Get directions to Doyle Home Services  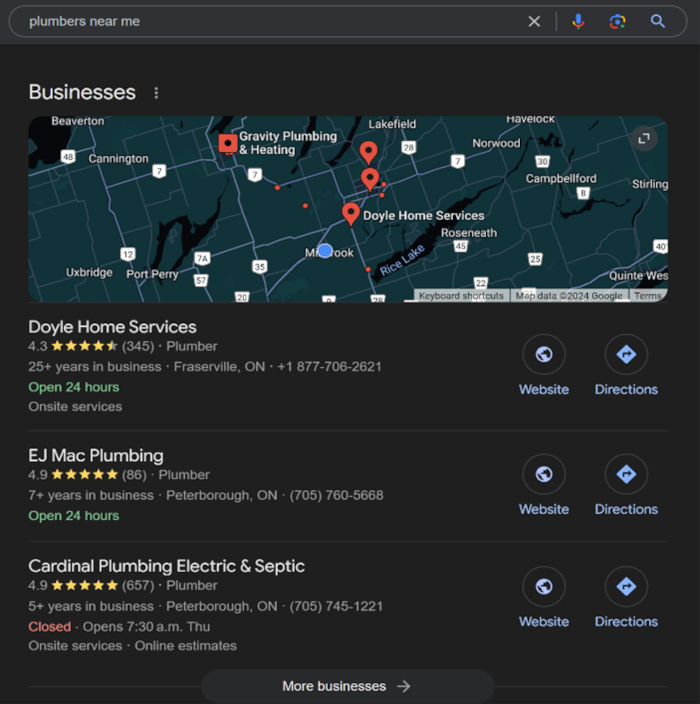pos(626,365)
